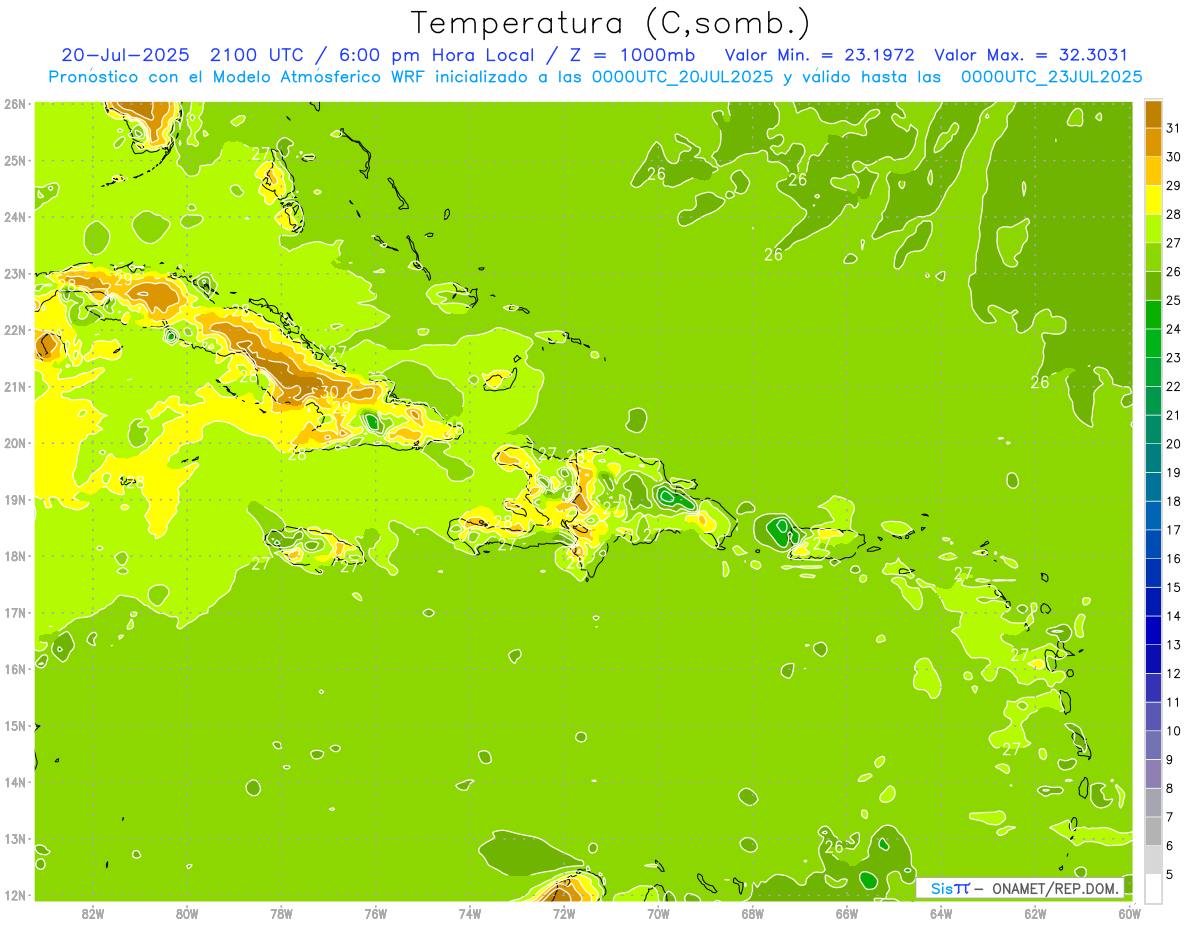Screen dimensions: 1200x927
Task: Click the "74W" longitude axis label
Action: (x=470, y=913)
